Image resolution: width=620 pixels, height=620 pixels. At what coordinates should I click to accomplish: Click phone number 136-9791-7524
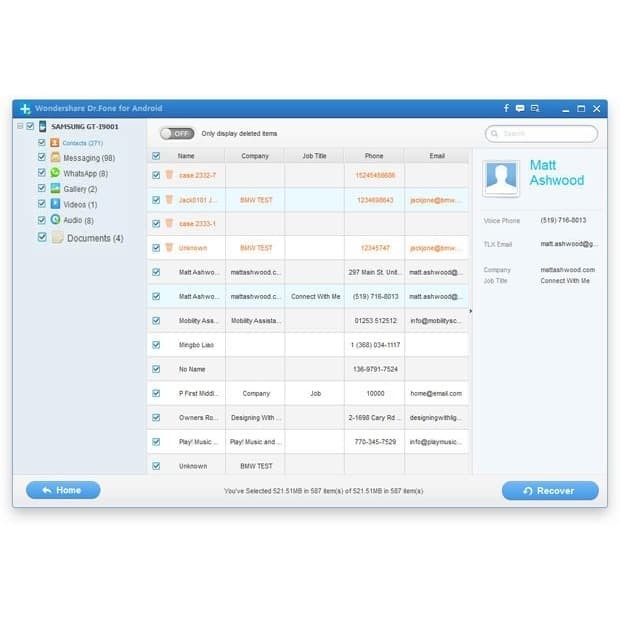[x=375, y=369]
